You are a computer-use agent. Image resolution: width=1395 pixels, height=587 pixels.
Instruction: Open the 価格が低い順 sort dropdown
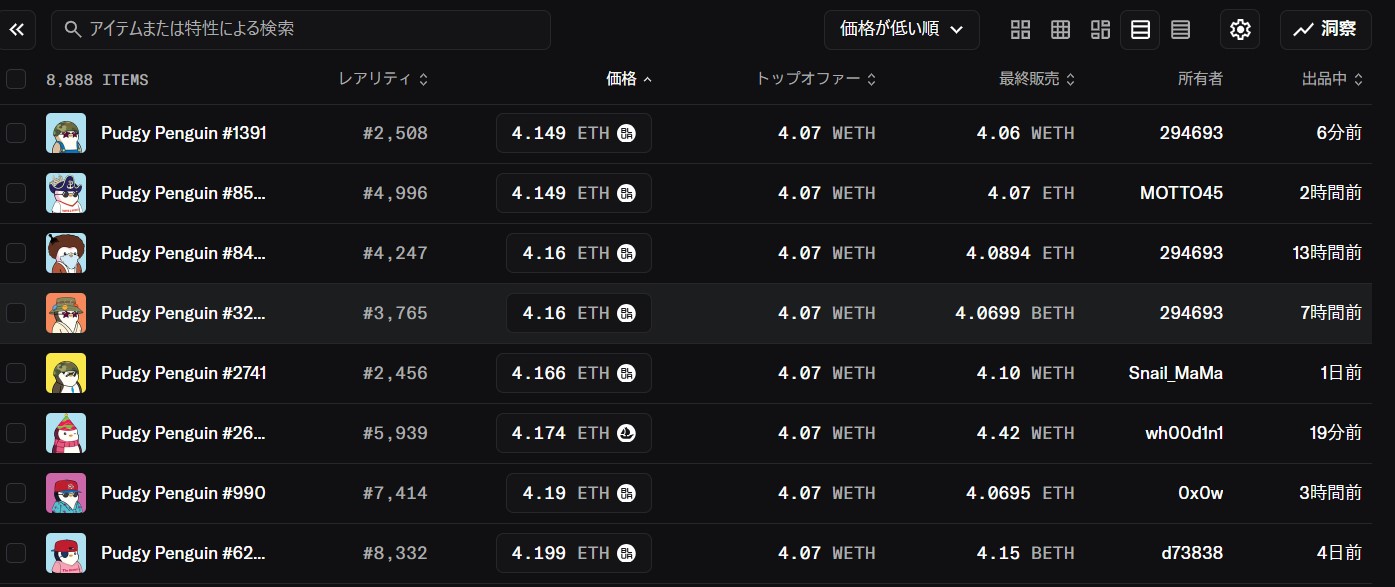[x=901, y=29]
